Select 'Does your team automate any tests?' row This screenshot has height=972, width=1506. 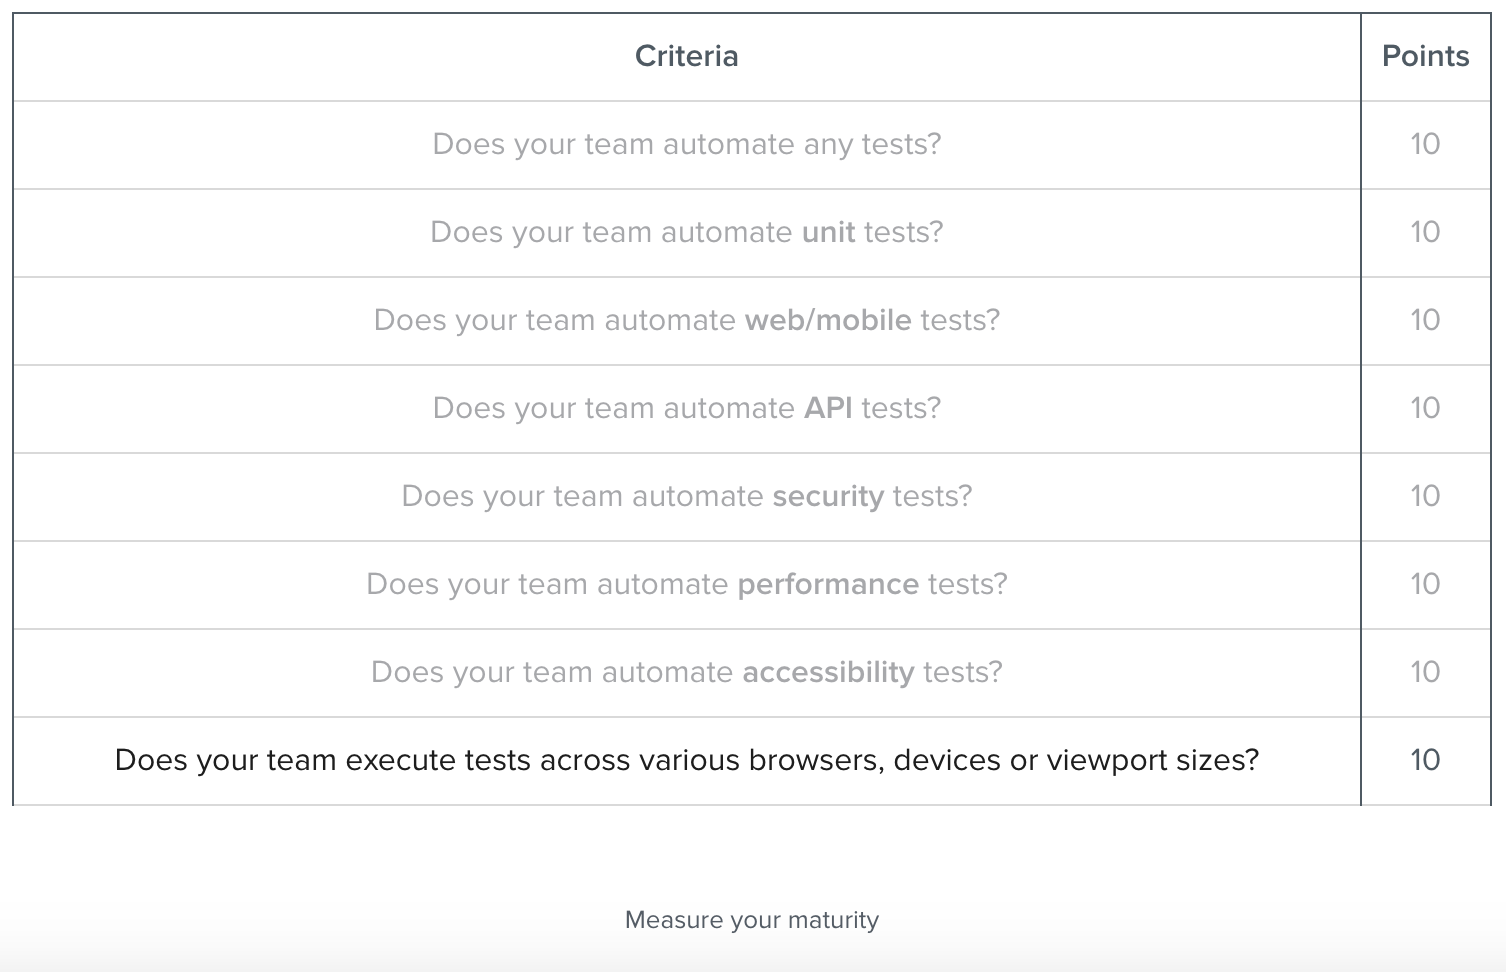[686, 144]
